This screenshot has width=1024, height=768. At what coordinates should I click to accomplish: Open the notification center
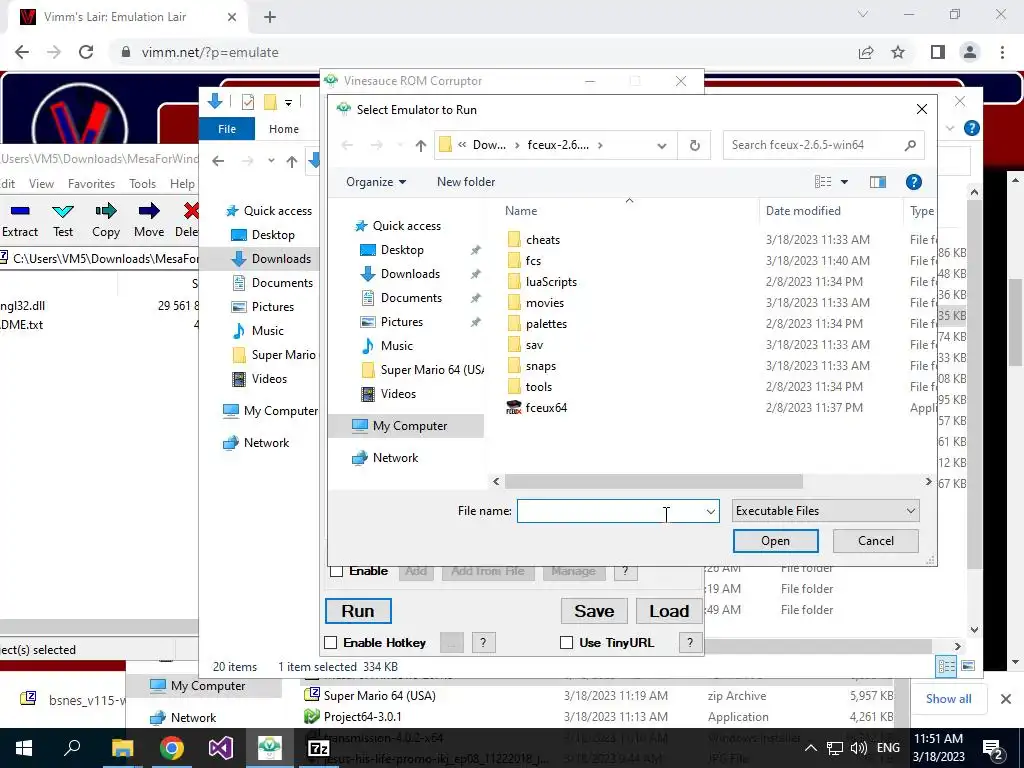point(993,748)
